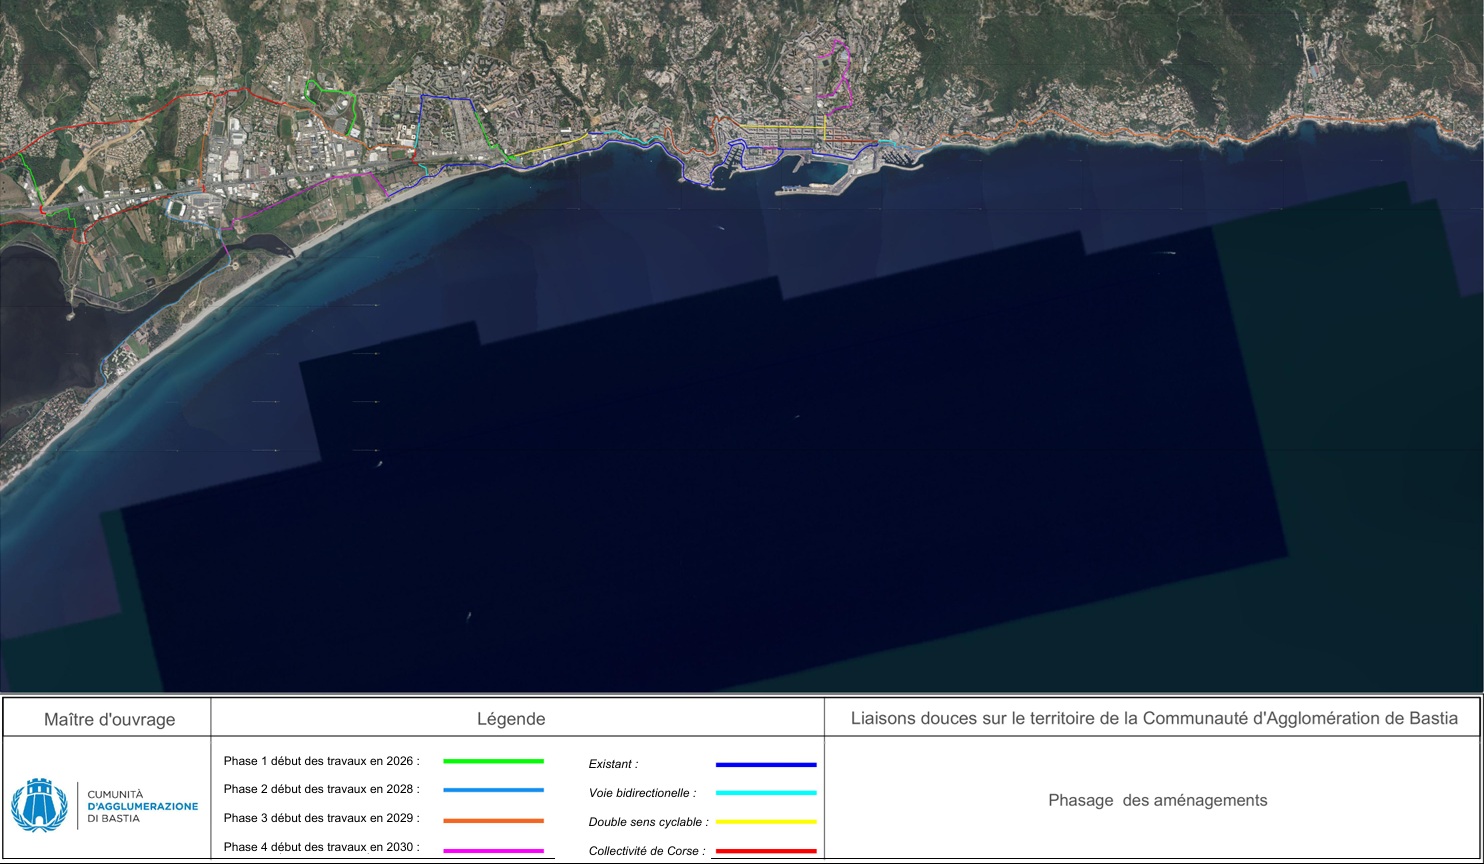The height and width of the screenshot is (864, 1484).
Task: Click the green Phase 1 legend line
Action: [x=493, y=761]
